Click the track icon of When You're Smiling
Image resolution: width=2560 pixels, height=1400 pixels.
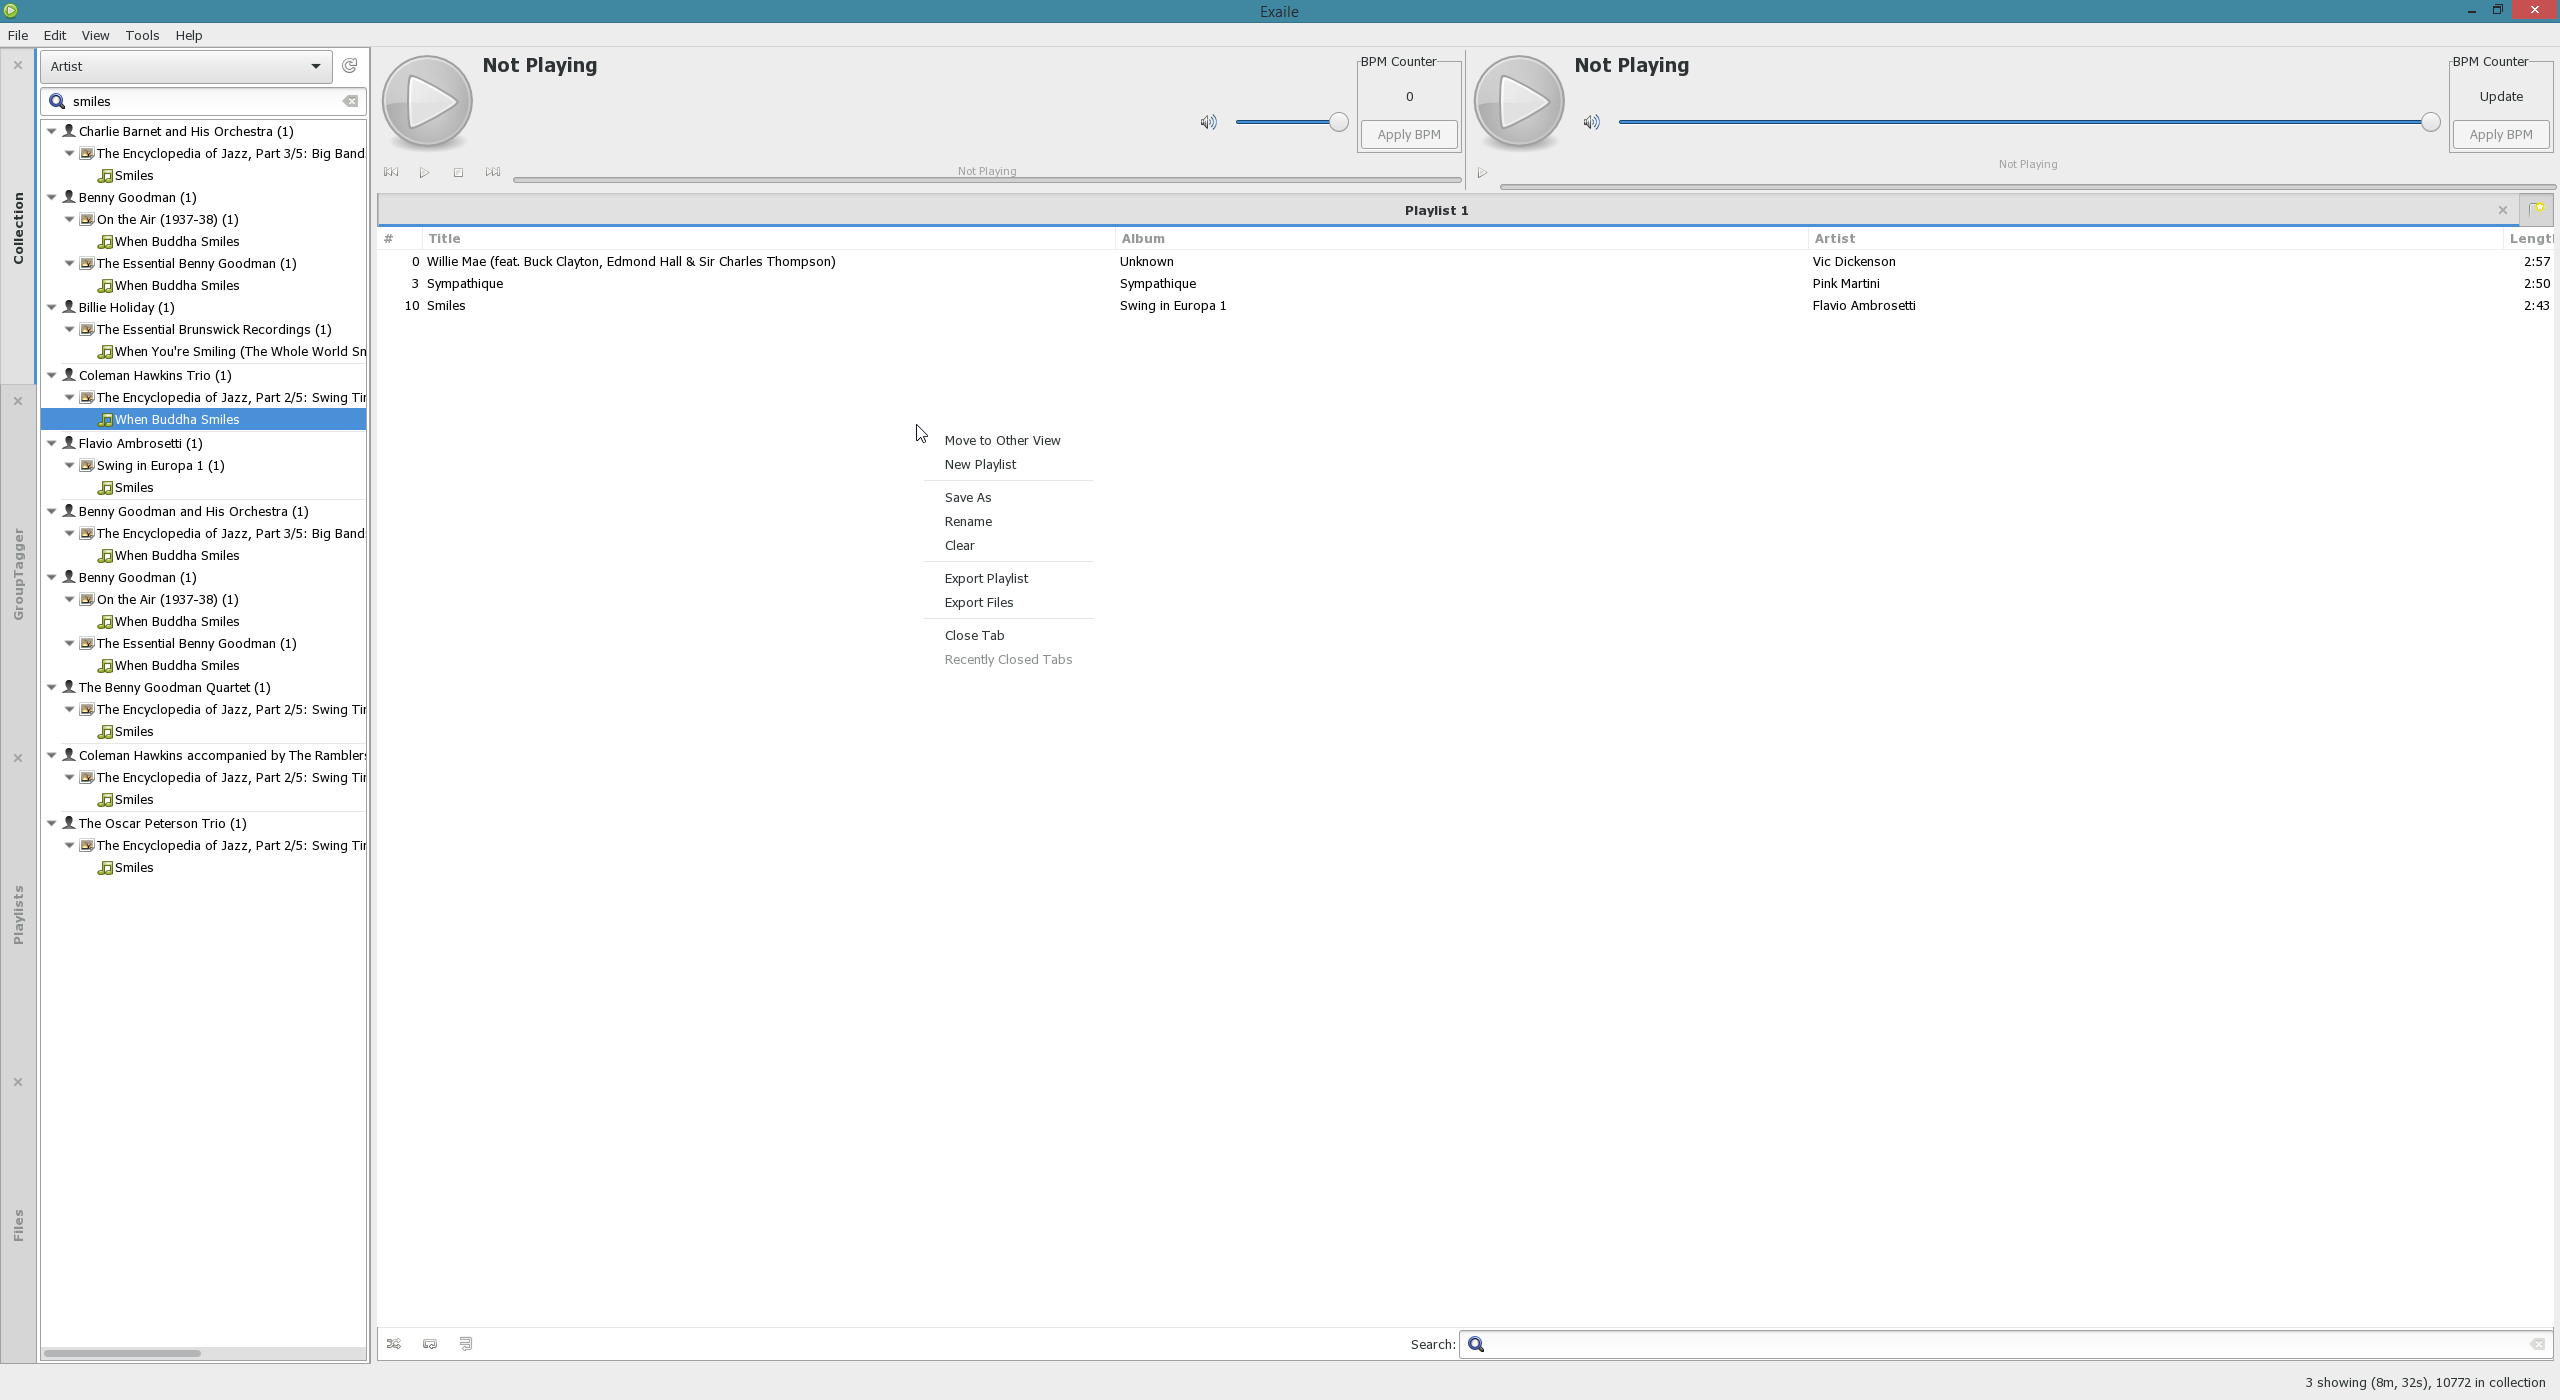[105, 352]
